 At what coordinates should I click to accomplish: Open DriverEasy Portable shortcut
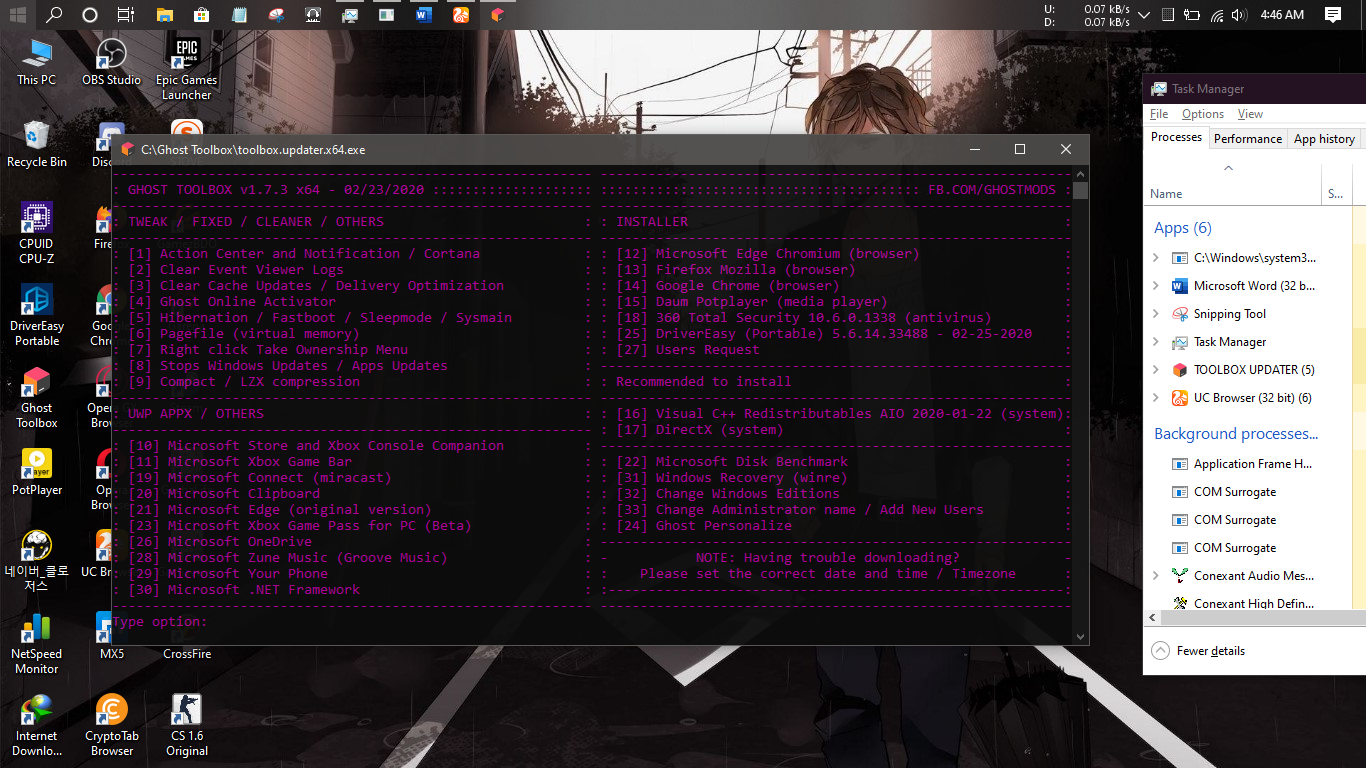click(37, 315)
